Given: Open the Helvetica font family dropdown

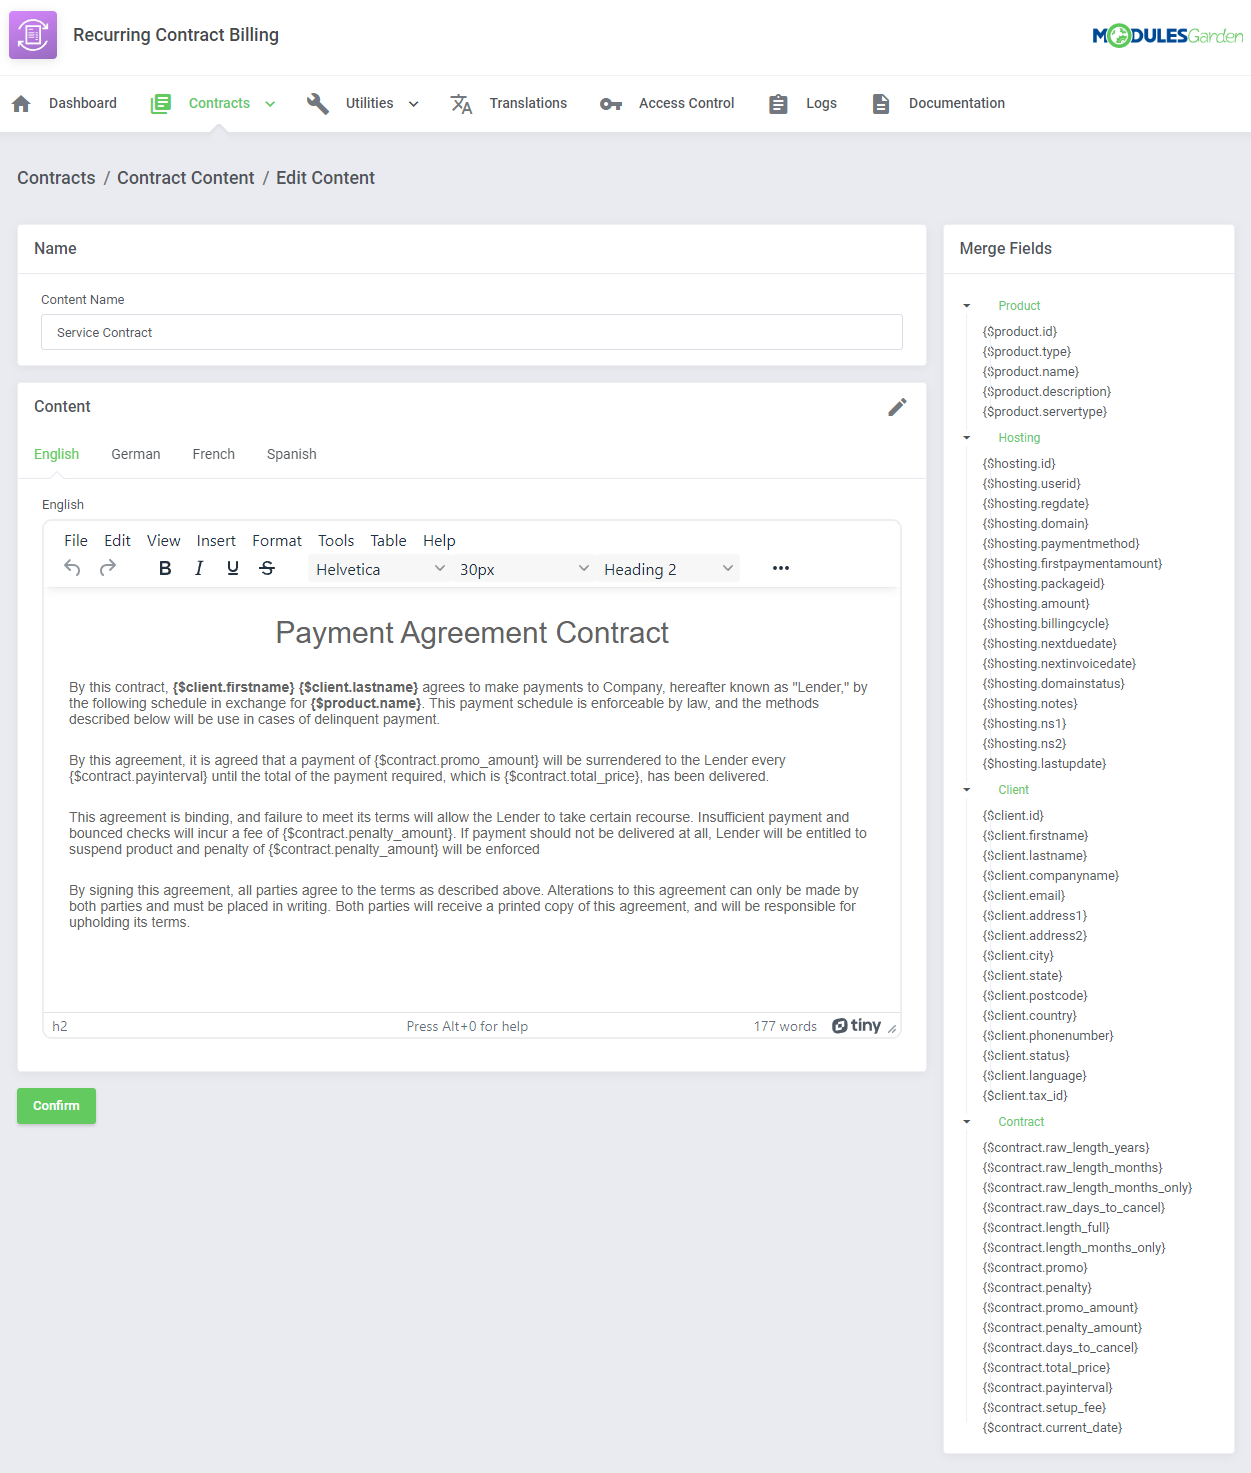Looking at the screenshot, I should coord(378,568).
